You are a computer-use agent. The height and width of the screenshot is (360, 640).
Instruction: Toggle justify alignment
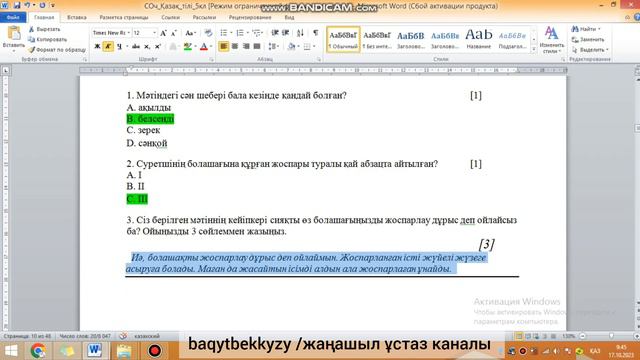pos(257,47)
